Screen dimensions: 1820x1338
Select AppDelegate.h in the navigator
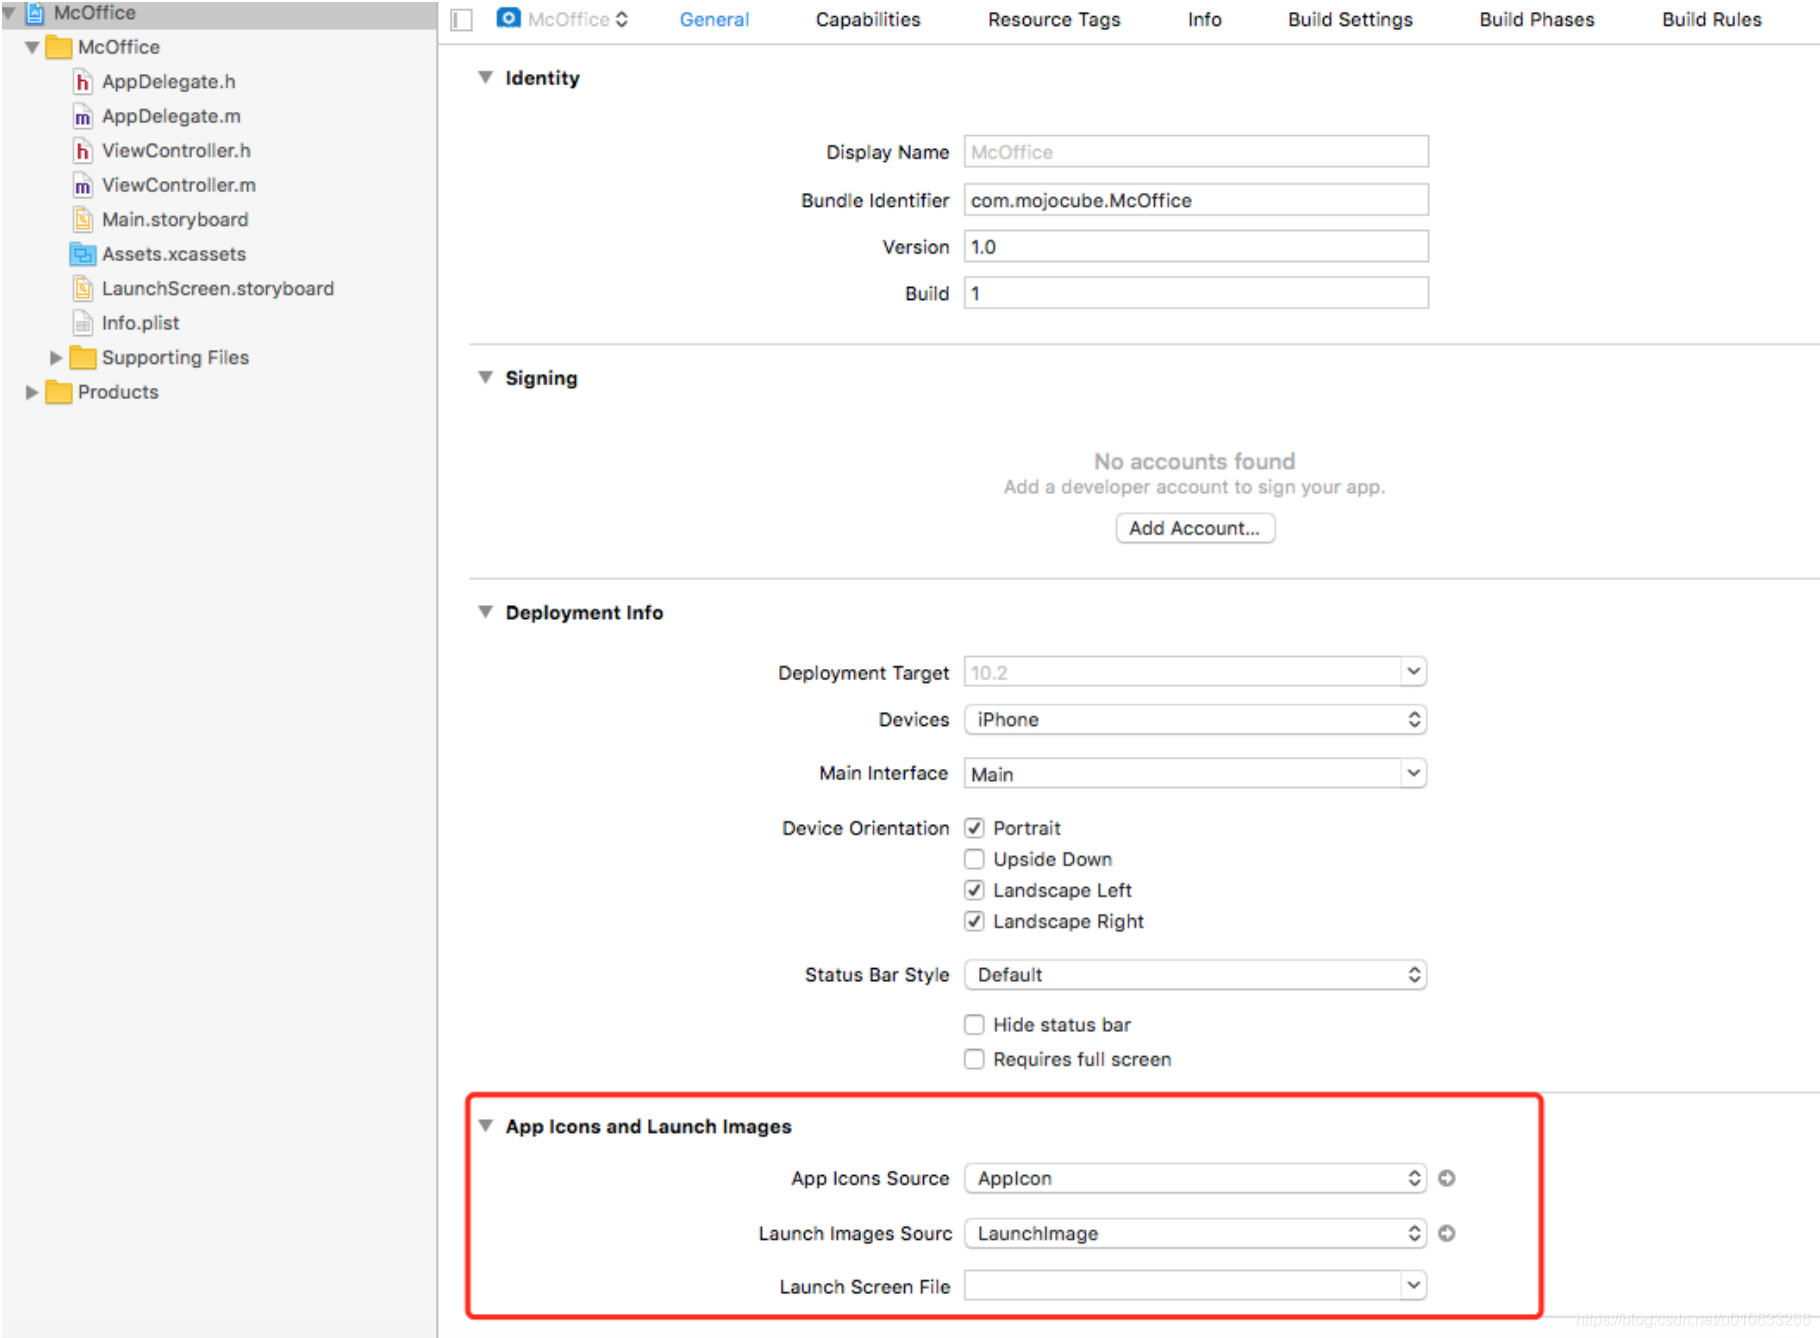coord(169,82)
